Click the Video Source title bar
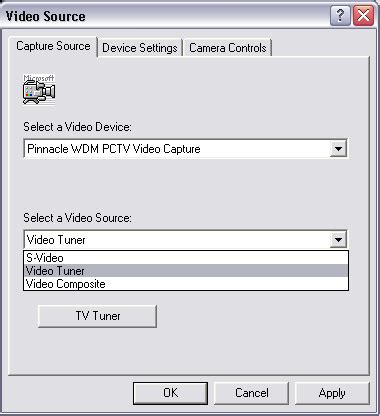The width and height of the screenshot is (380, 416). (167, 16)
